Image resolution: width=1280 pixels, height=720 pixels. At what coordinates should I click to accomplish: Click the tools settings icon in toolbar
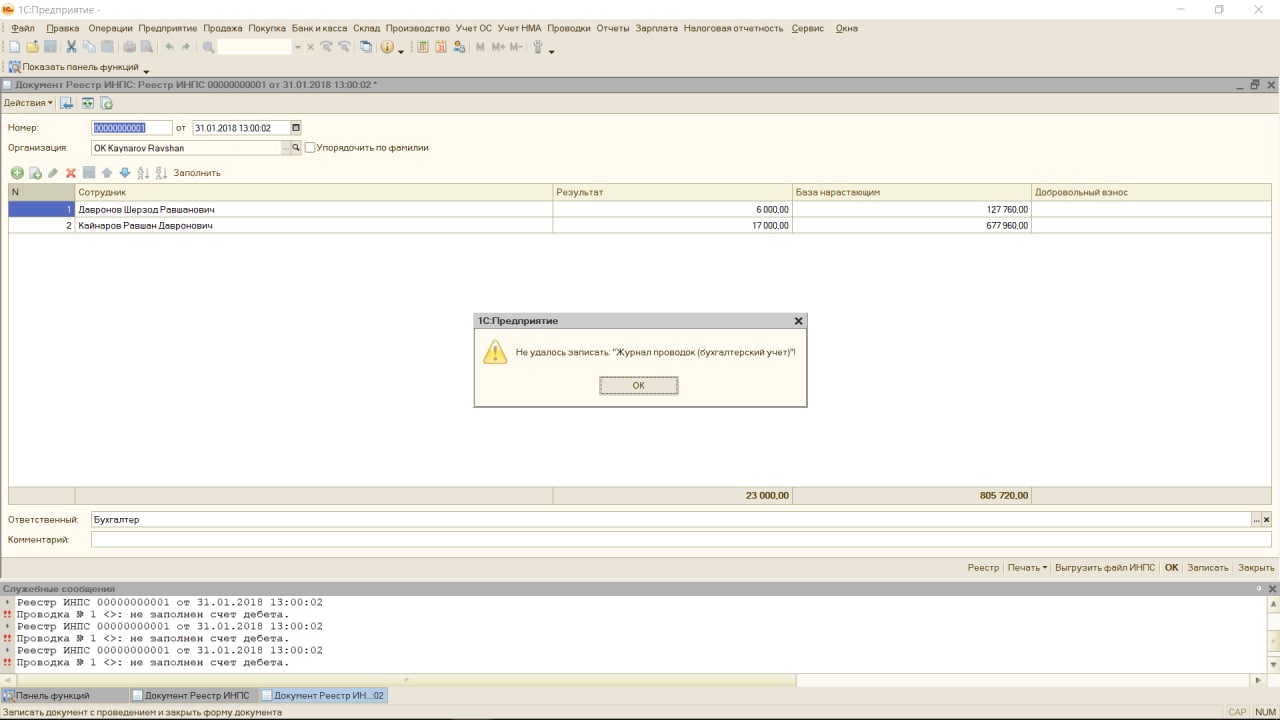point(537,47)
